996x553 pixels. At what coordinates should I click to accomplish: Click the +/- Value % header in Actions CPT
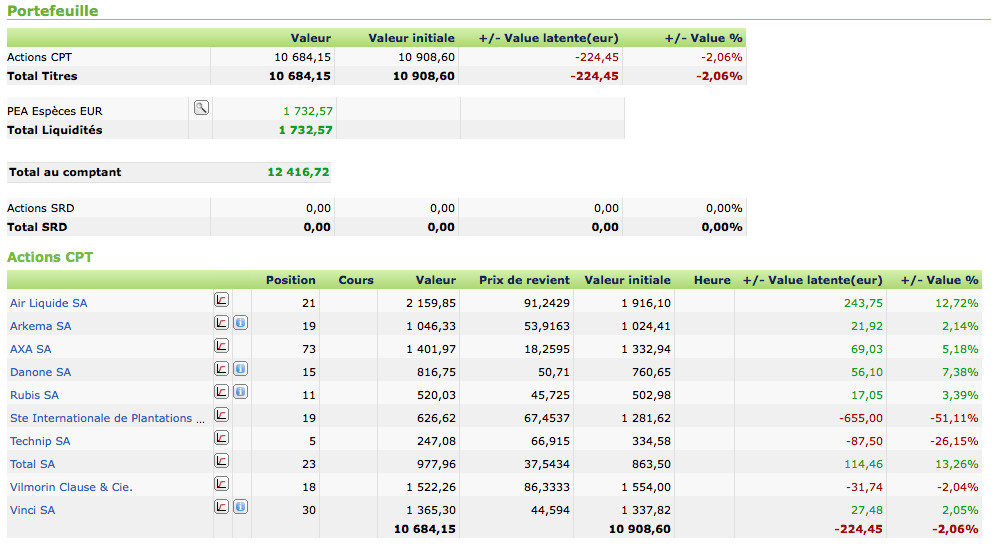939,280
